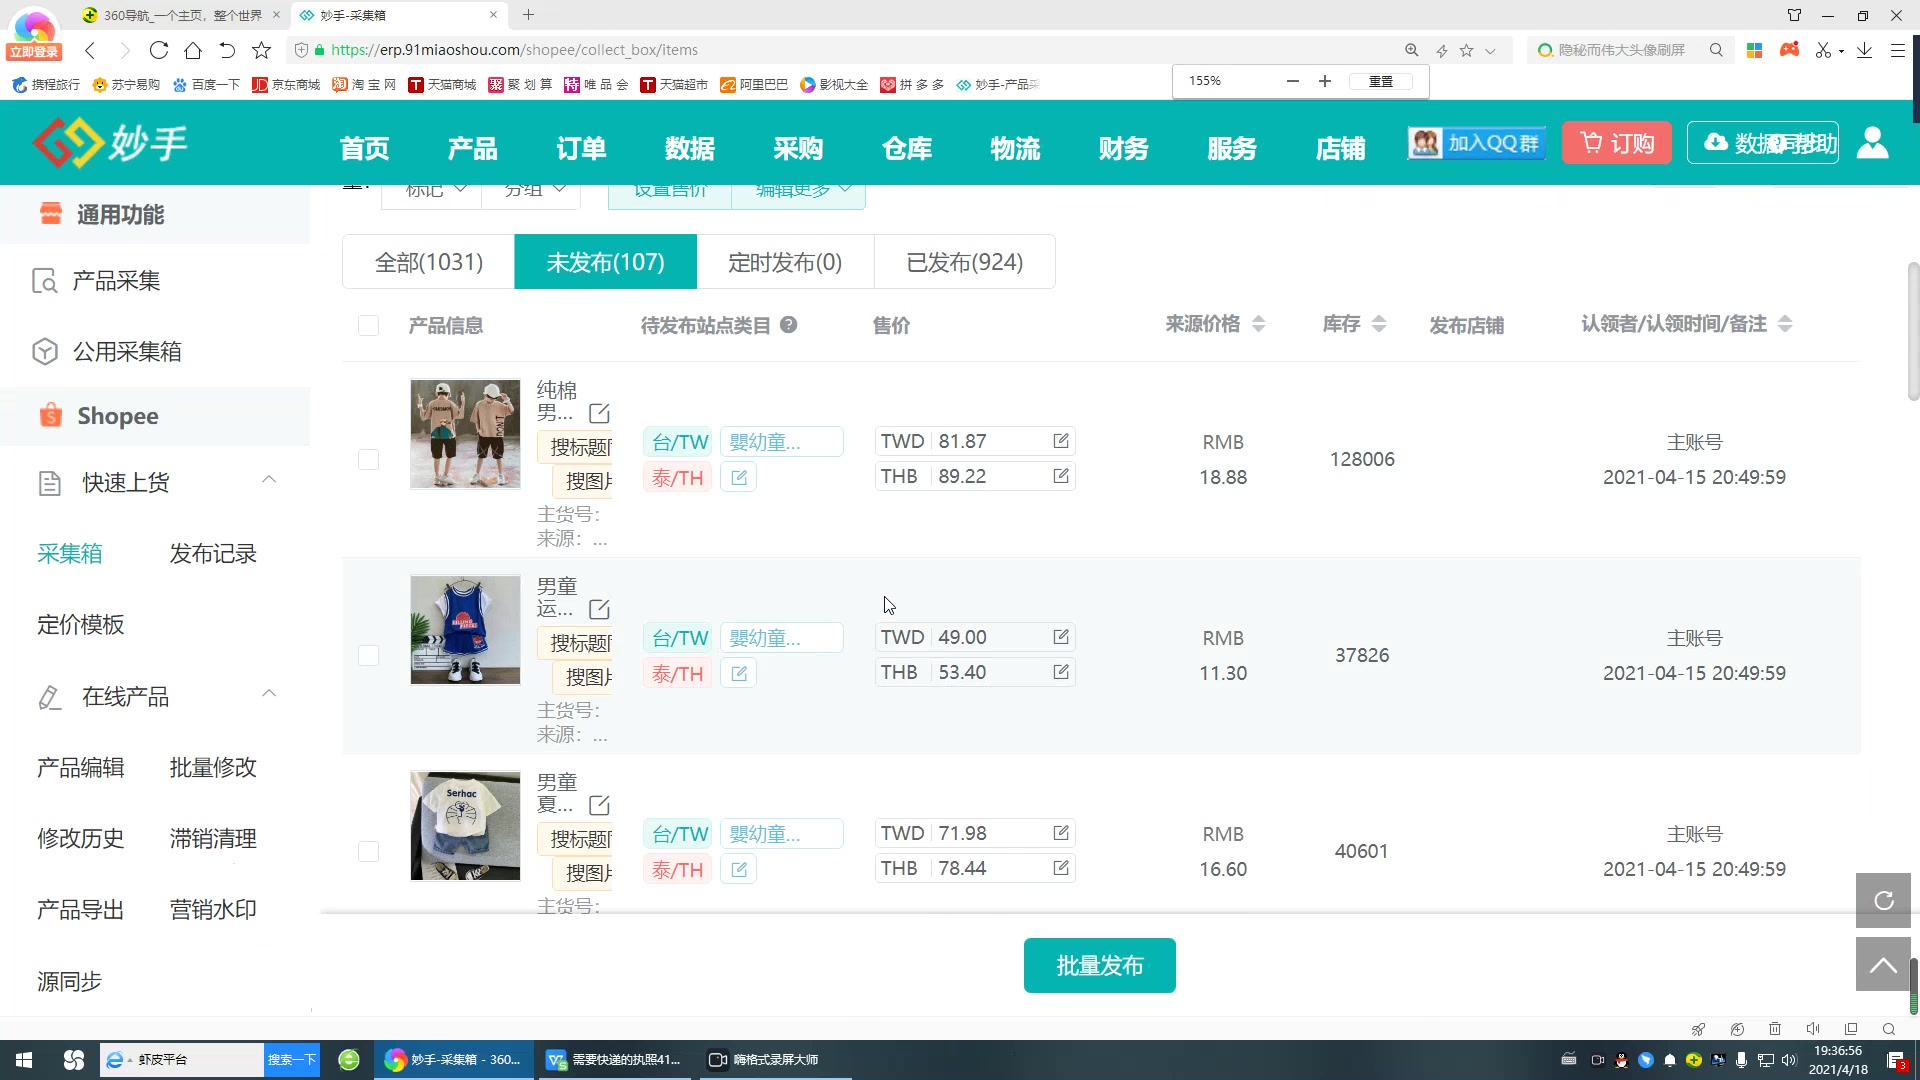Open 产品 in top navigation
This screenshot has width=1920, height=1080.
click(473, 148)
